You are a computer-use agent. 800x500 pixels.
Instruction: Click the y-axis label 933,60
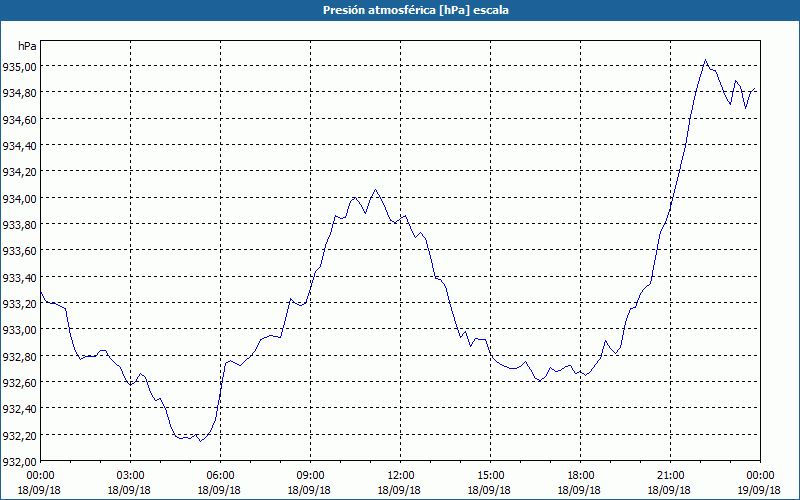pyautogui.click(x=19, y=251)
